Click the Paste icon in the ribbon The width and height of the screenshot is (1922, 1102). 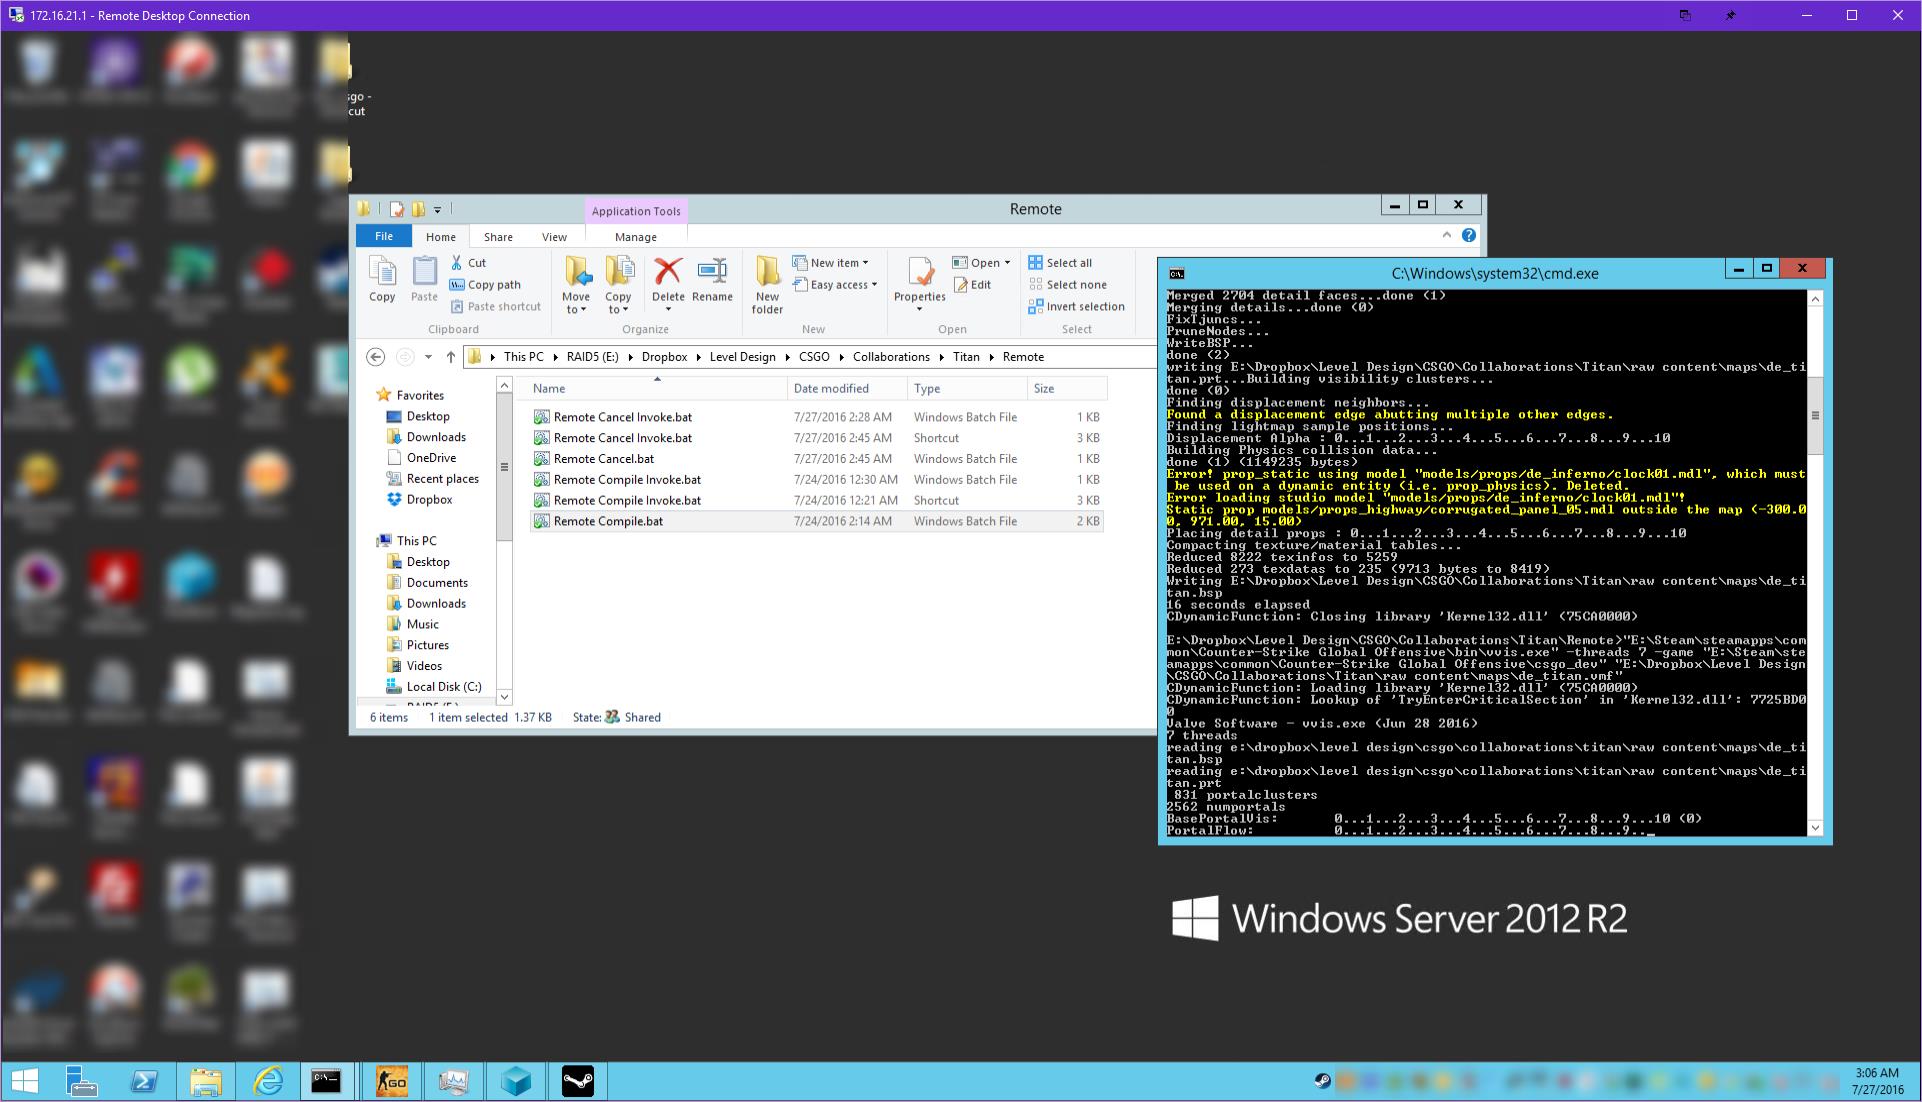pos(424,279)
